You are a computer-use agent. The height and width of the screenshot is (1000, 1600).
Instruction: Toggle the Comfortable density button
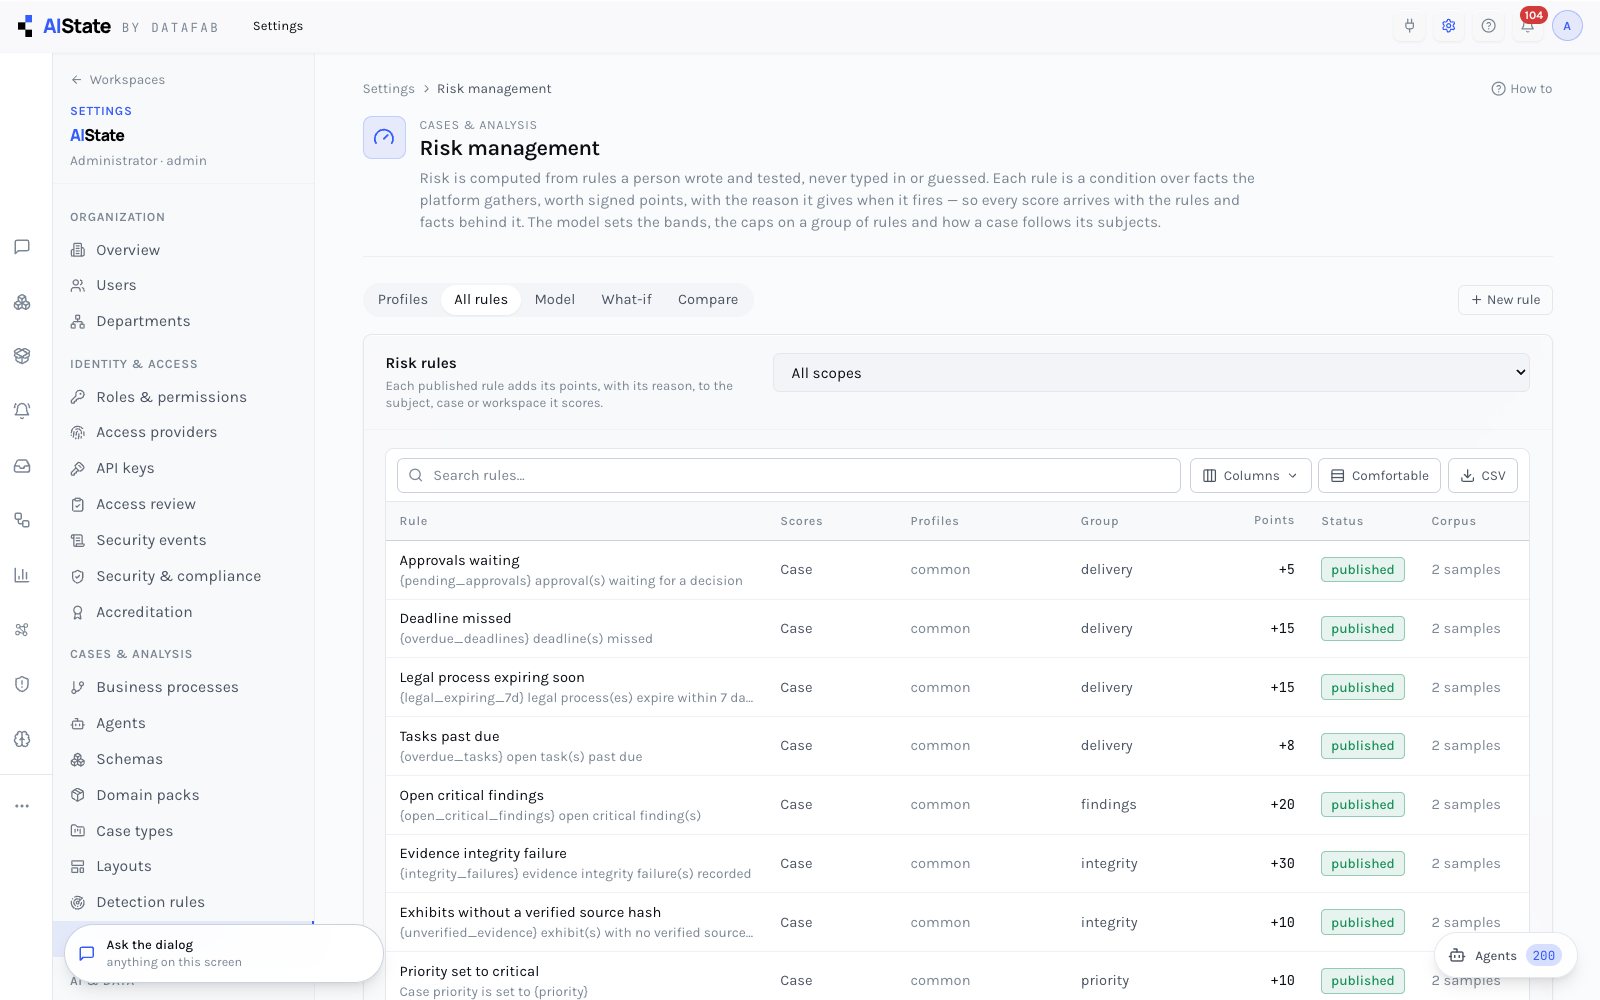1380,476
